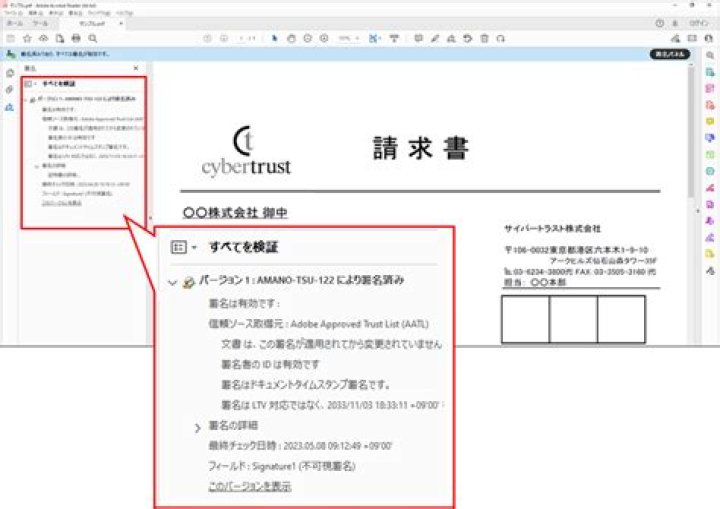Click the notifications bell icon
This screenshot has height=509, width=720.
coord(675,23)
